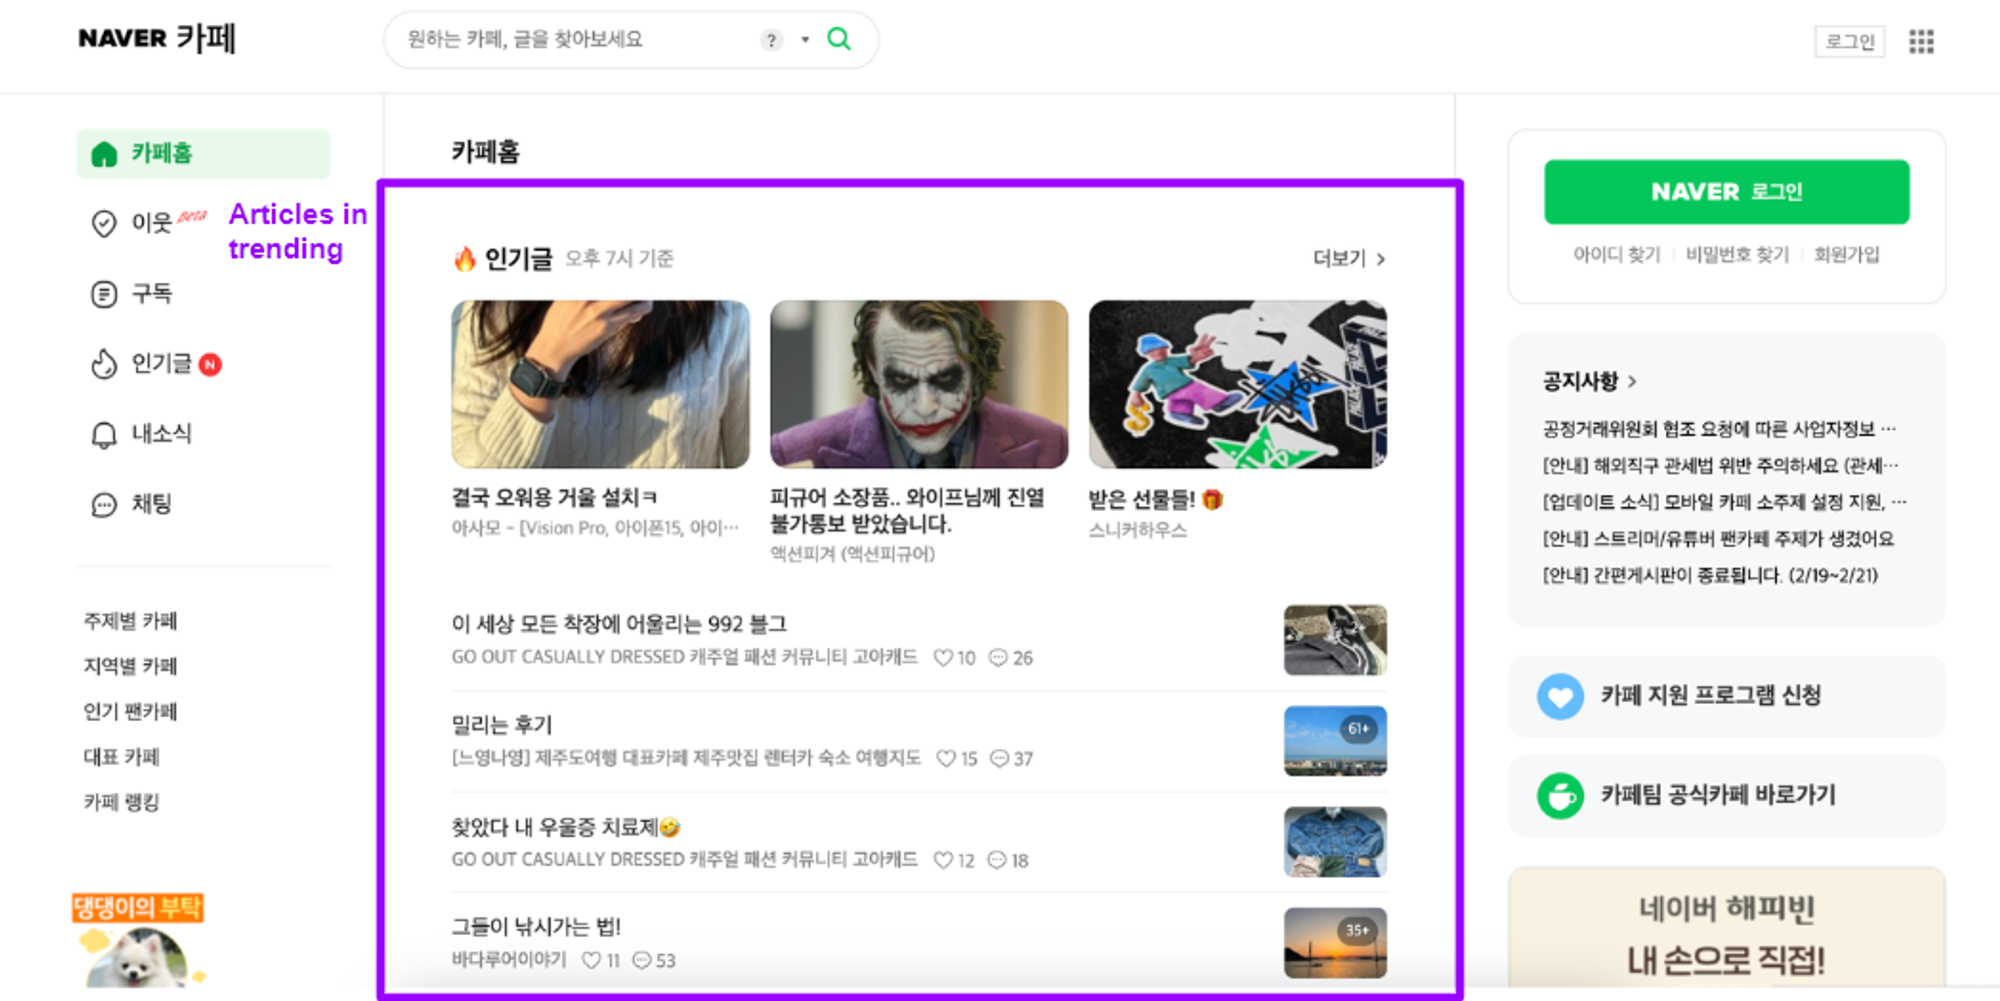This screenshot has height=1001, width=2000.
Task: Click the 채팅 speech bubble icon
Action: pyautogui.click(x=104, y=505)
